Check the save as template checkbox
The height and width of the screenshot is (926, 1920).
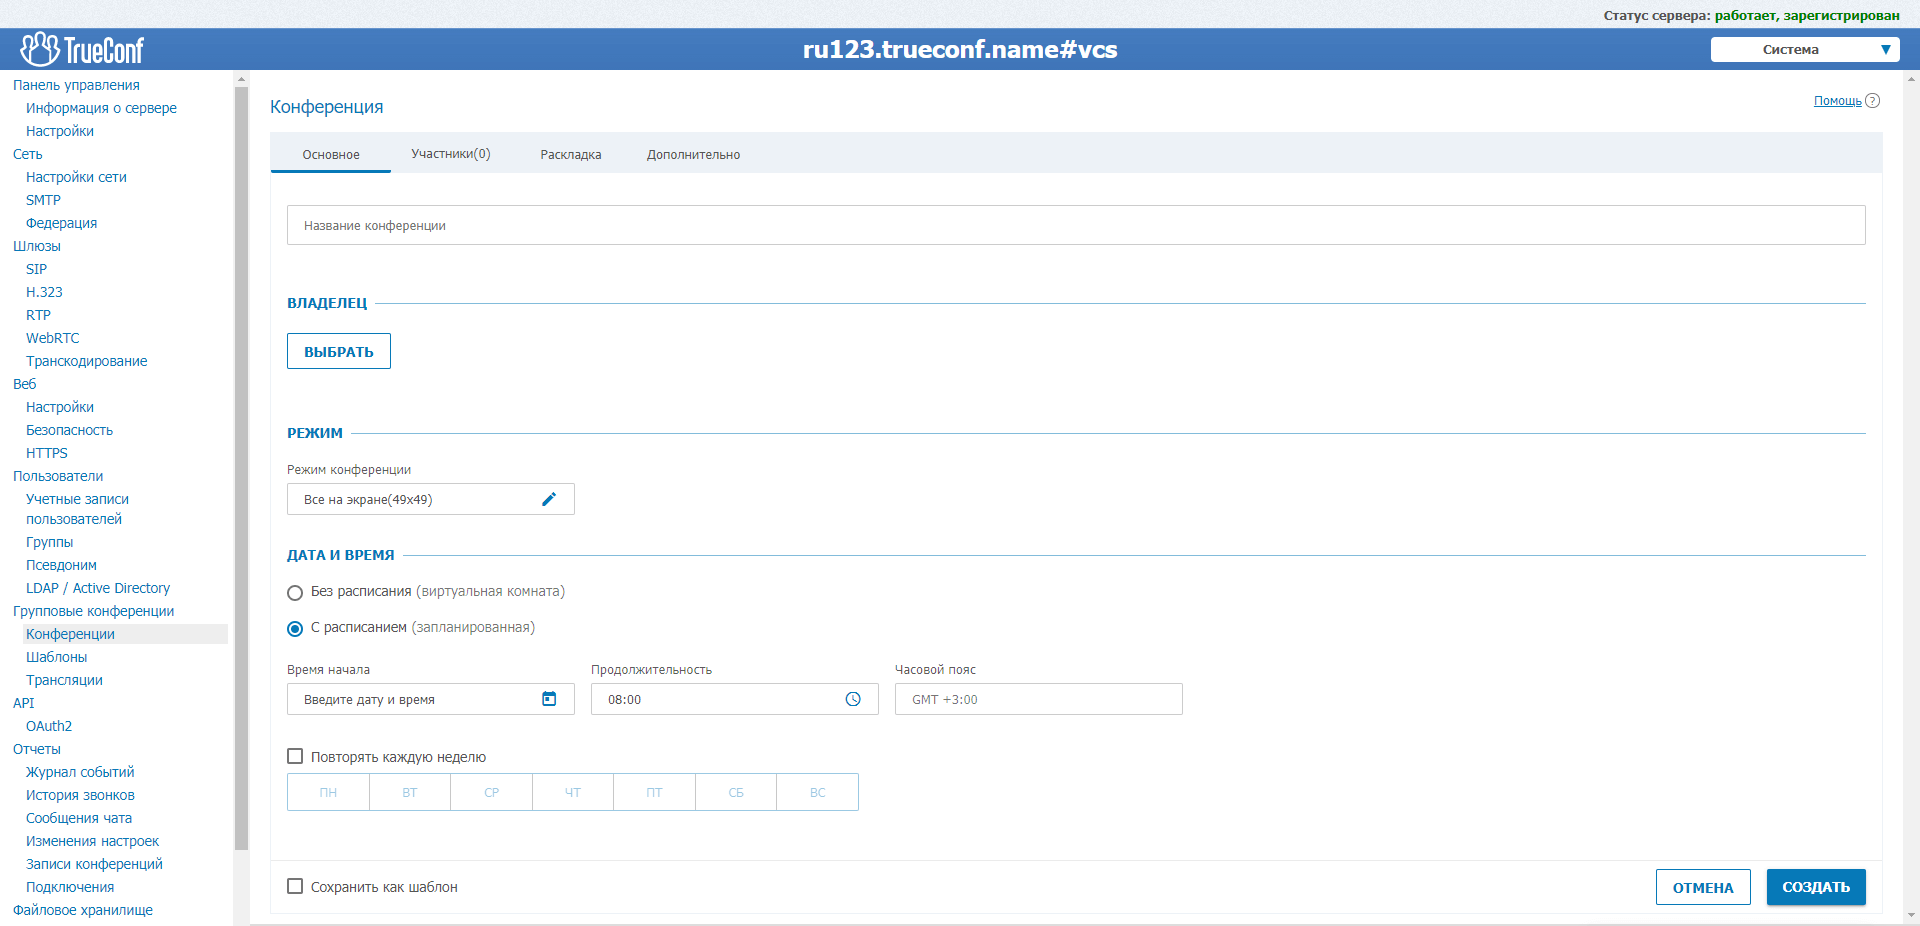pos(295,886)
